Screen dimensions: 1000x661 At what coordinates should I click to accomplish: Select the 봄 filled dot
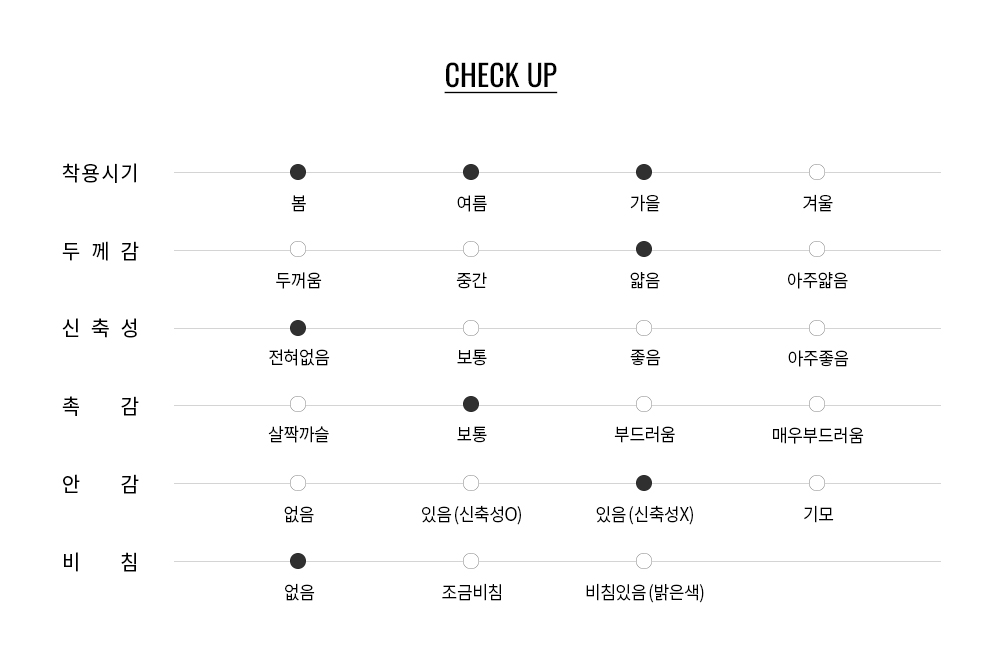pos(298,172)
